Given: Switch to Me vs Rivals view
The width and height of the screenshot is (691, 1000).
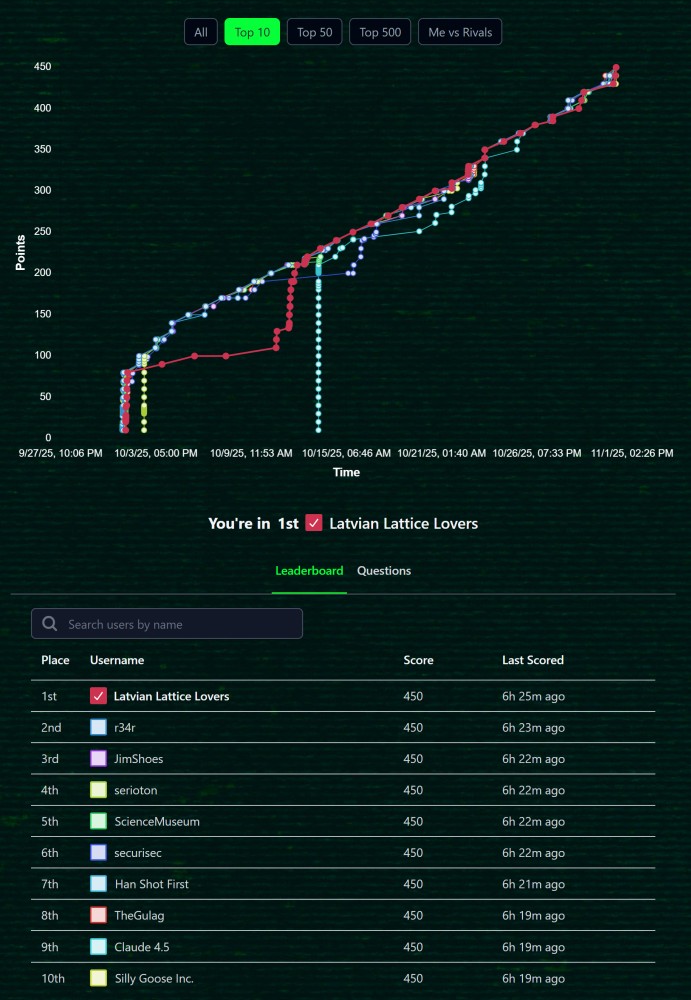Looking at the screenshot, I should tap(460, 32).
